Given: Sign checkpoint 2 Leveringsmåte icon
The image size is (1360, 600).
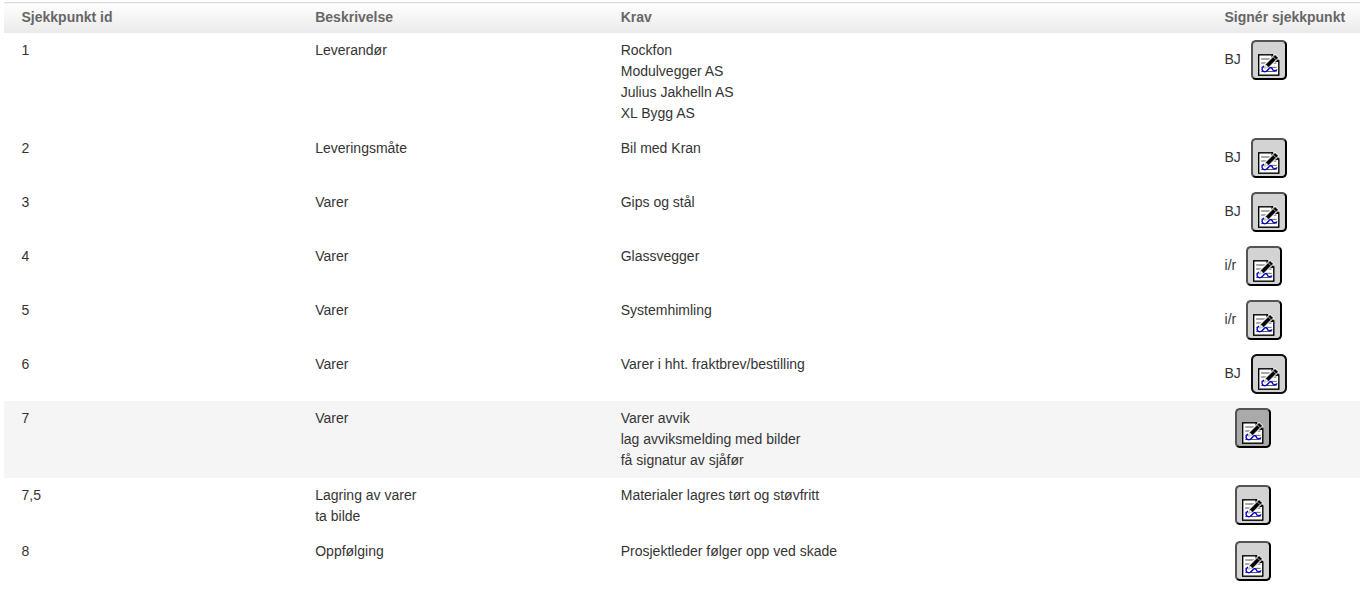Looking at the screenshot, I should point(1269,159).
